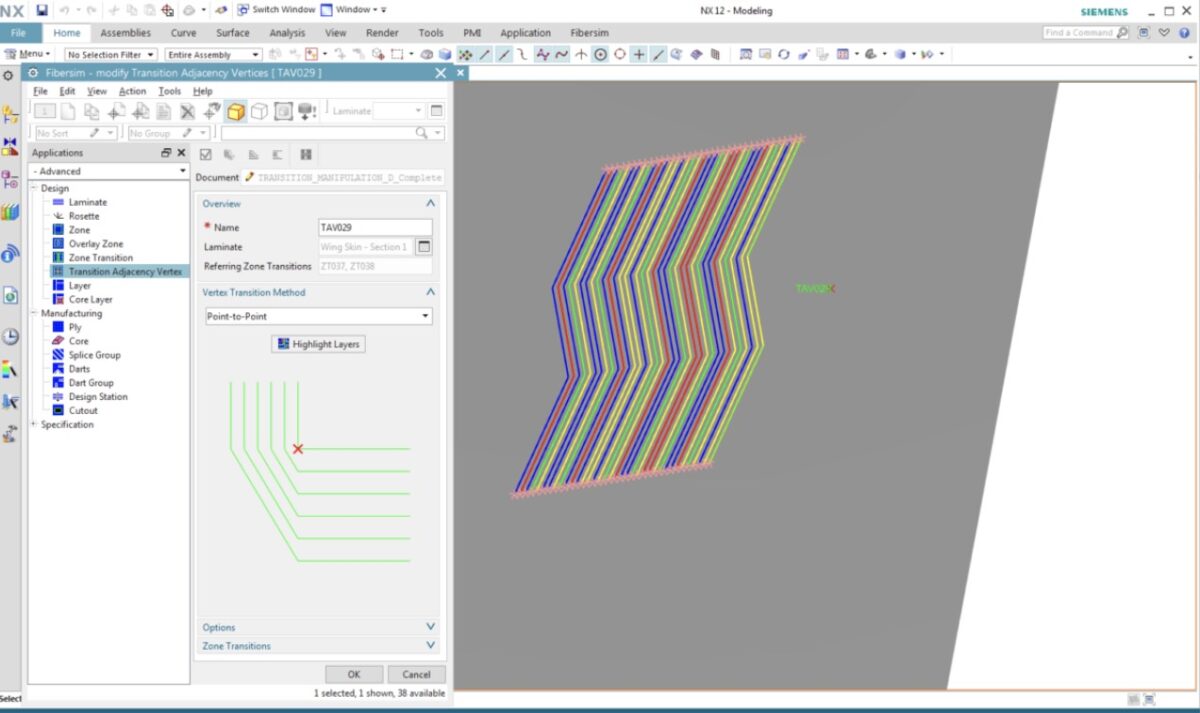Save the file from the quick access toolbar

coord(41,10)
